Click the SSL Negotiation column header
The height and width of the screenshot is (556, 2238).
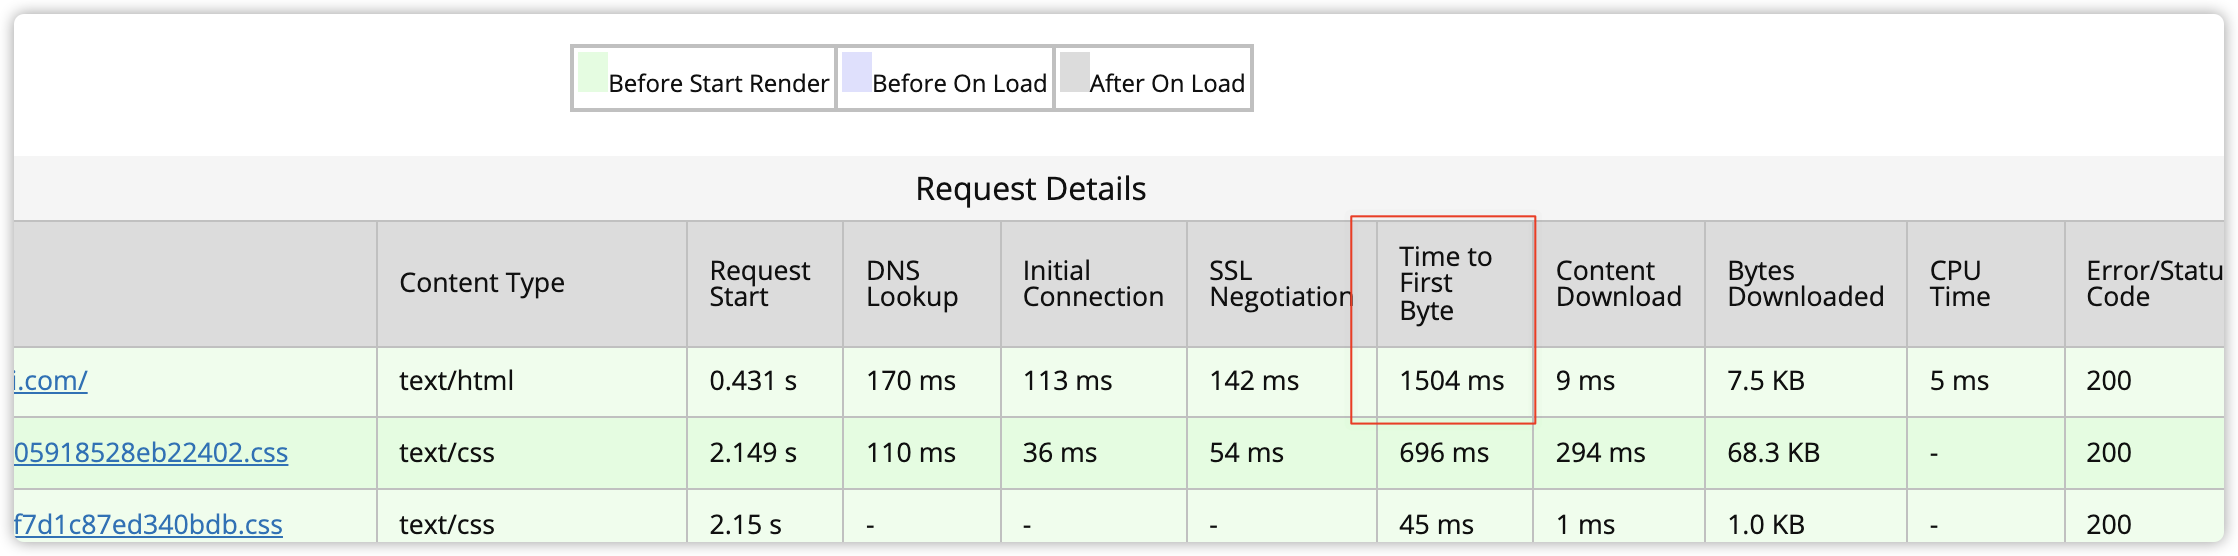(x=1280, y=284)
